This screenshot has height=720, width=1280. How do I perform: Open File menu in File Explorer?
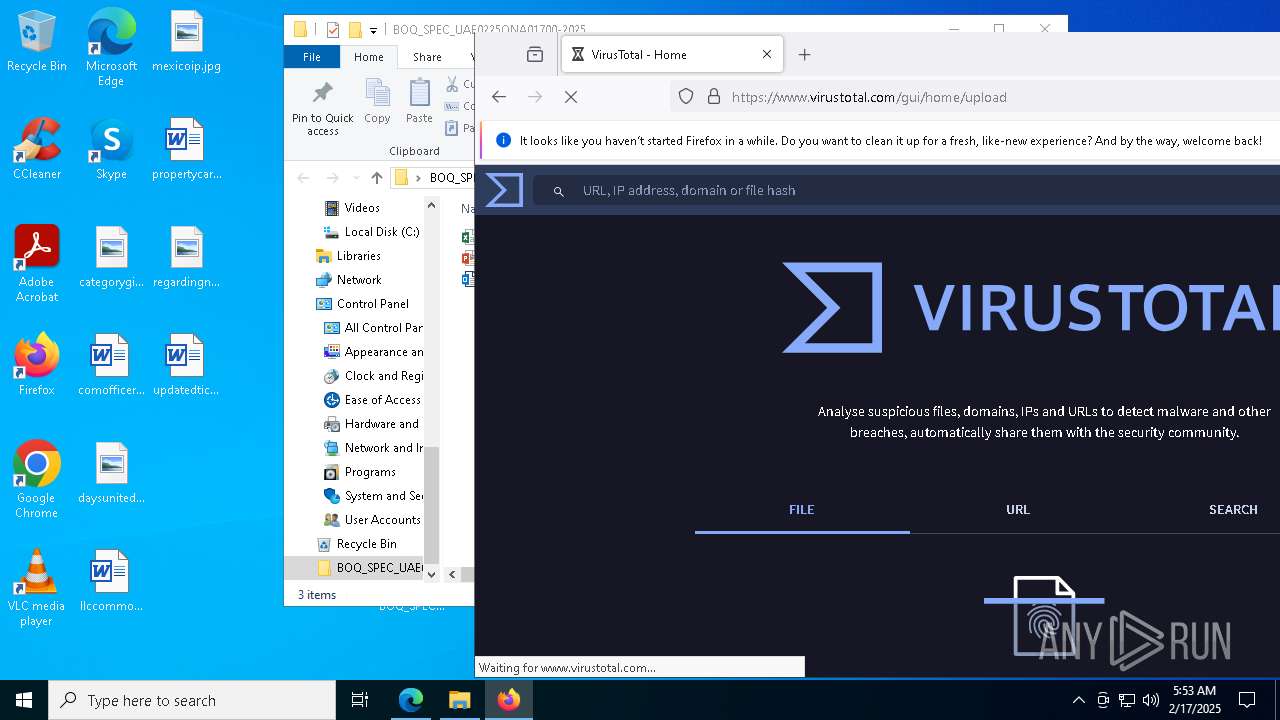click(x=312, y=57)
